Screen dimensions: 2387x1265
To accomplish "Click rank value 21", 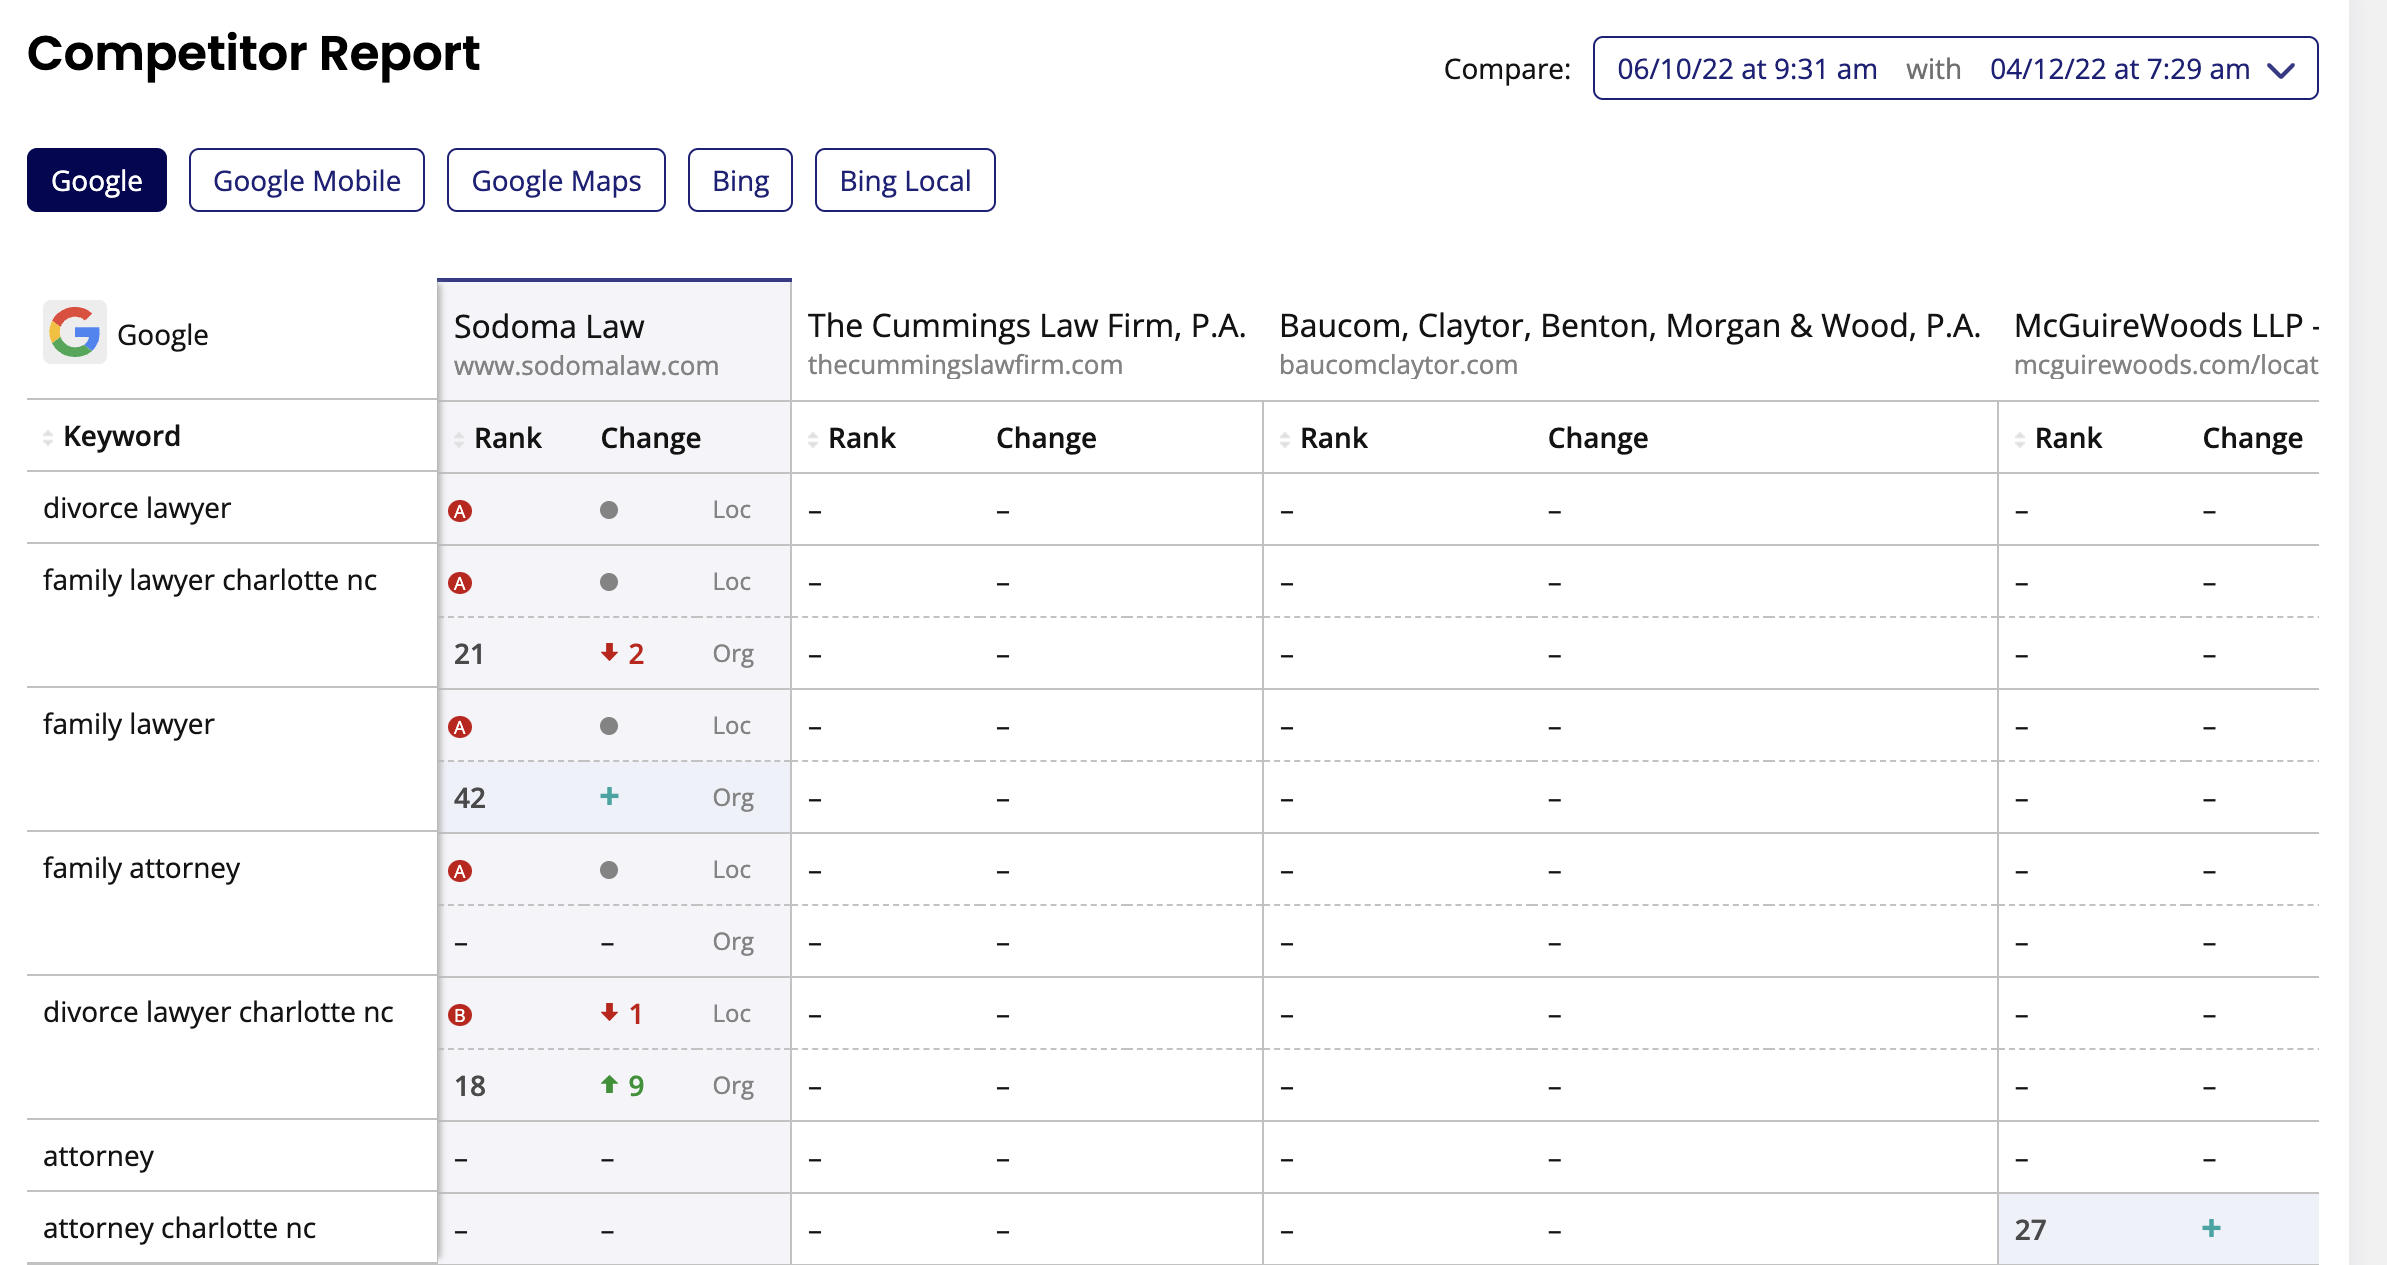I will 469,654.
